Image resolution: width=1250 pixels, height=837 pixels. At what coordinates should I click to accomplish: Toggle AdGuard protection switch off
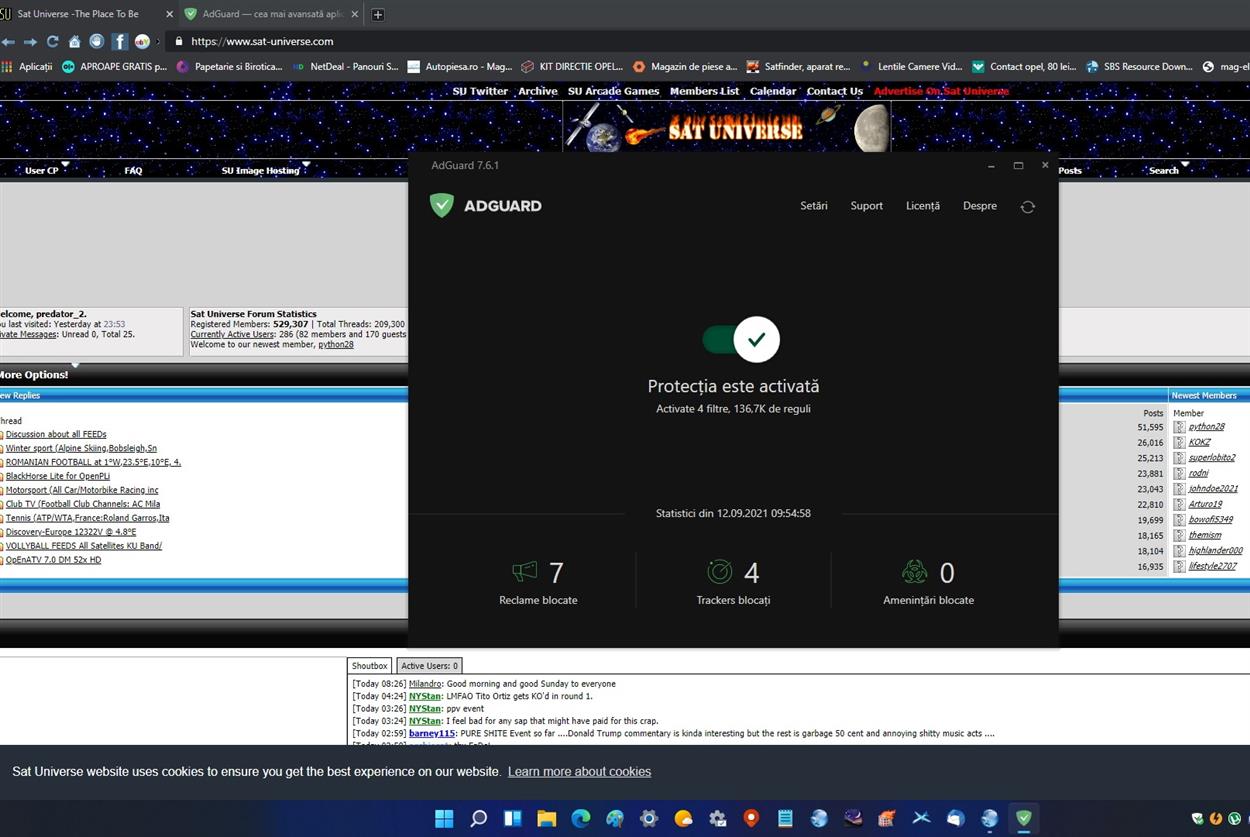pos(741,340)
